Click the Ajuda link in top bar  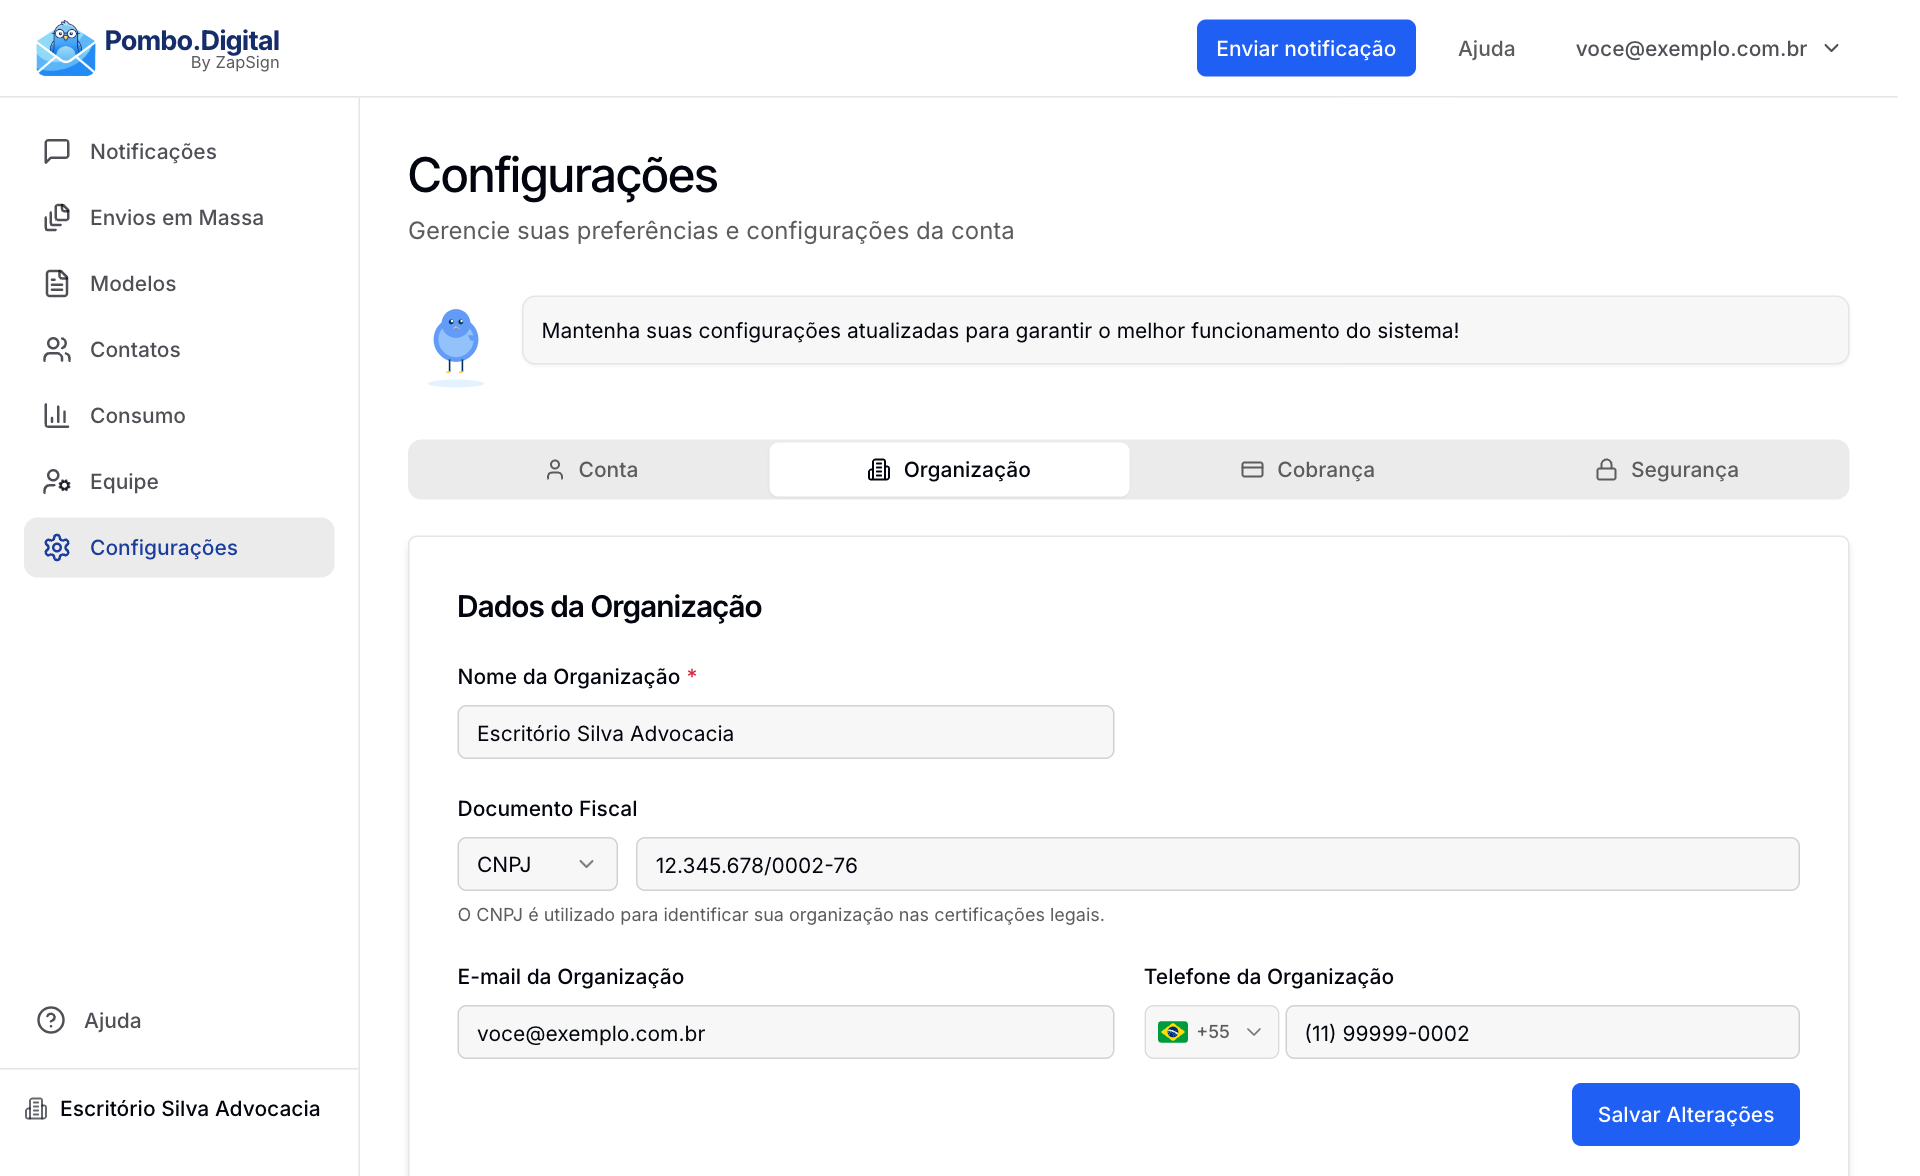pos(1486,48)
